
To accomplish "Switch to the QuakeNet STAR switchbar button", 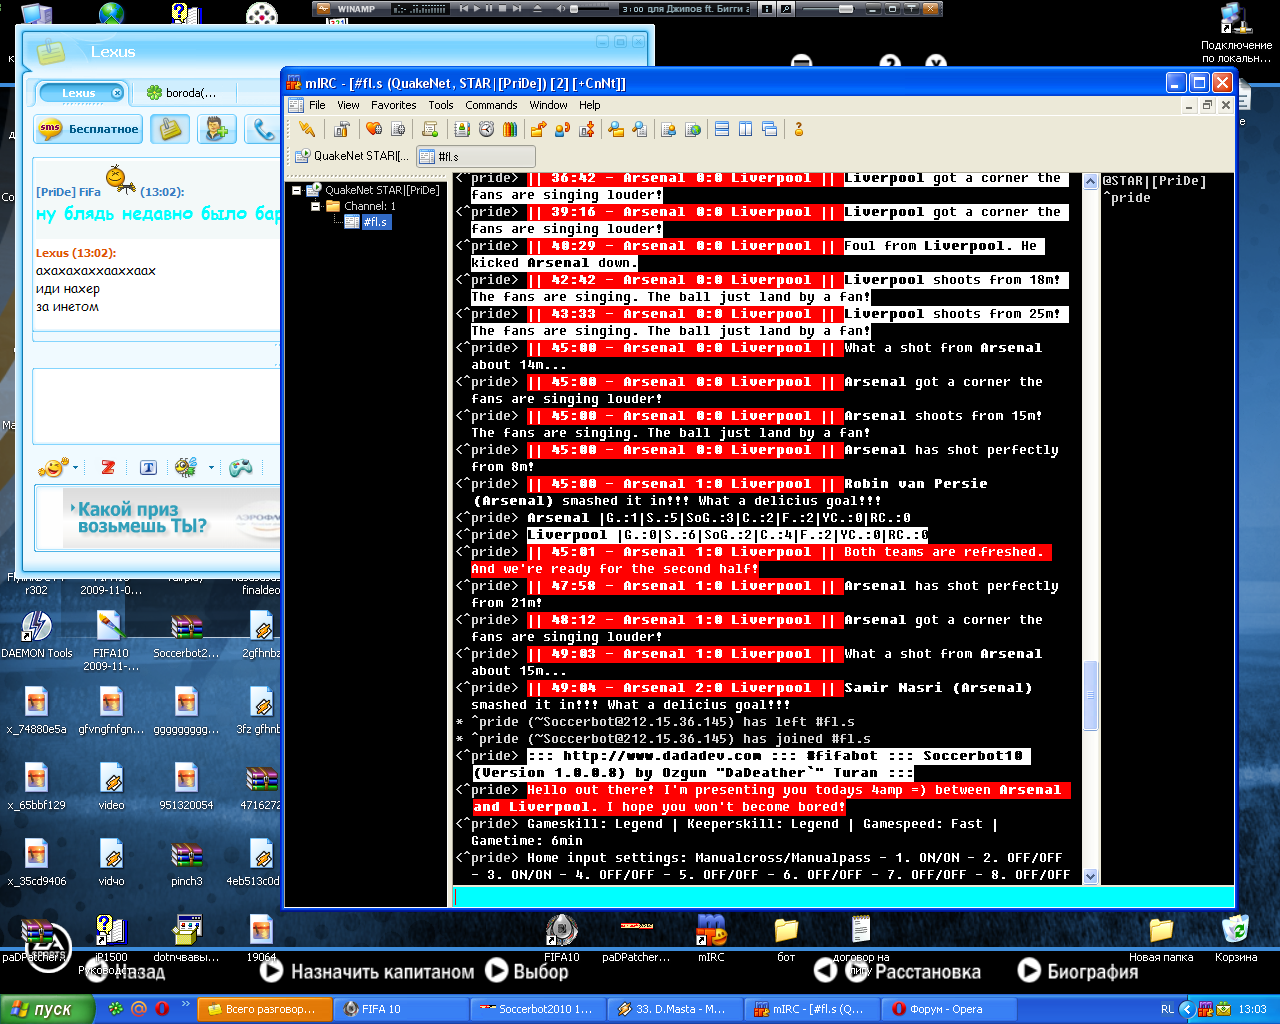I will pyautogui.click(x=352, y=156).
